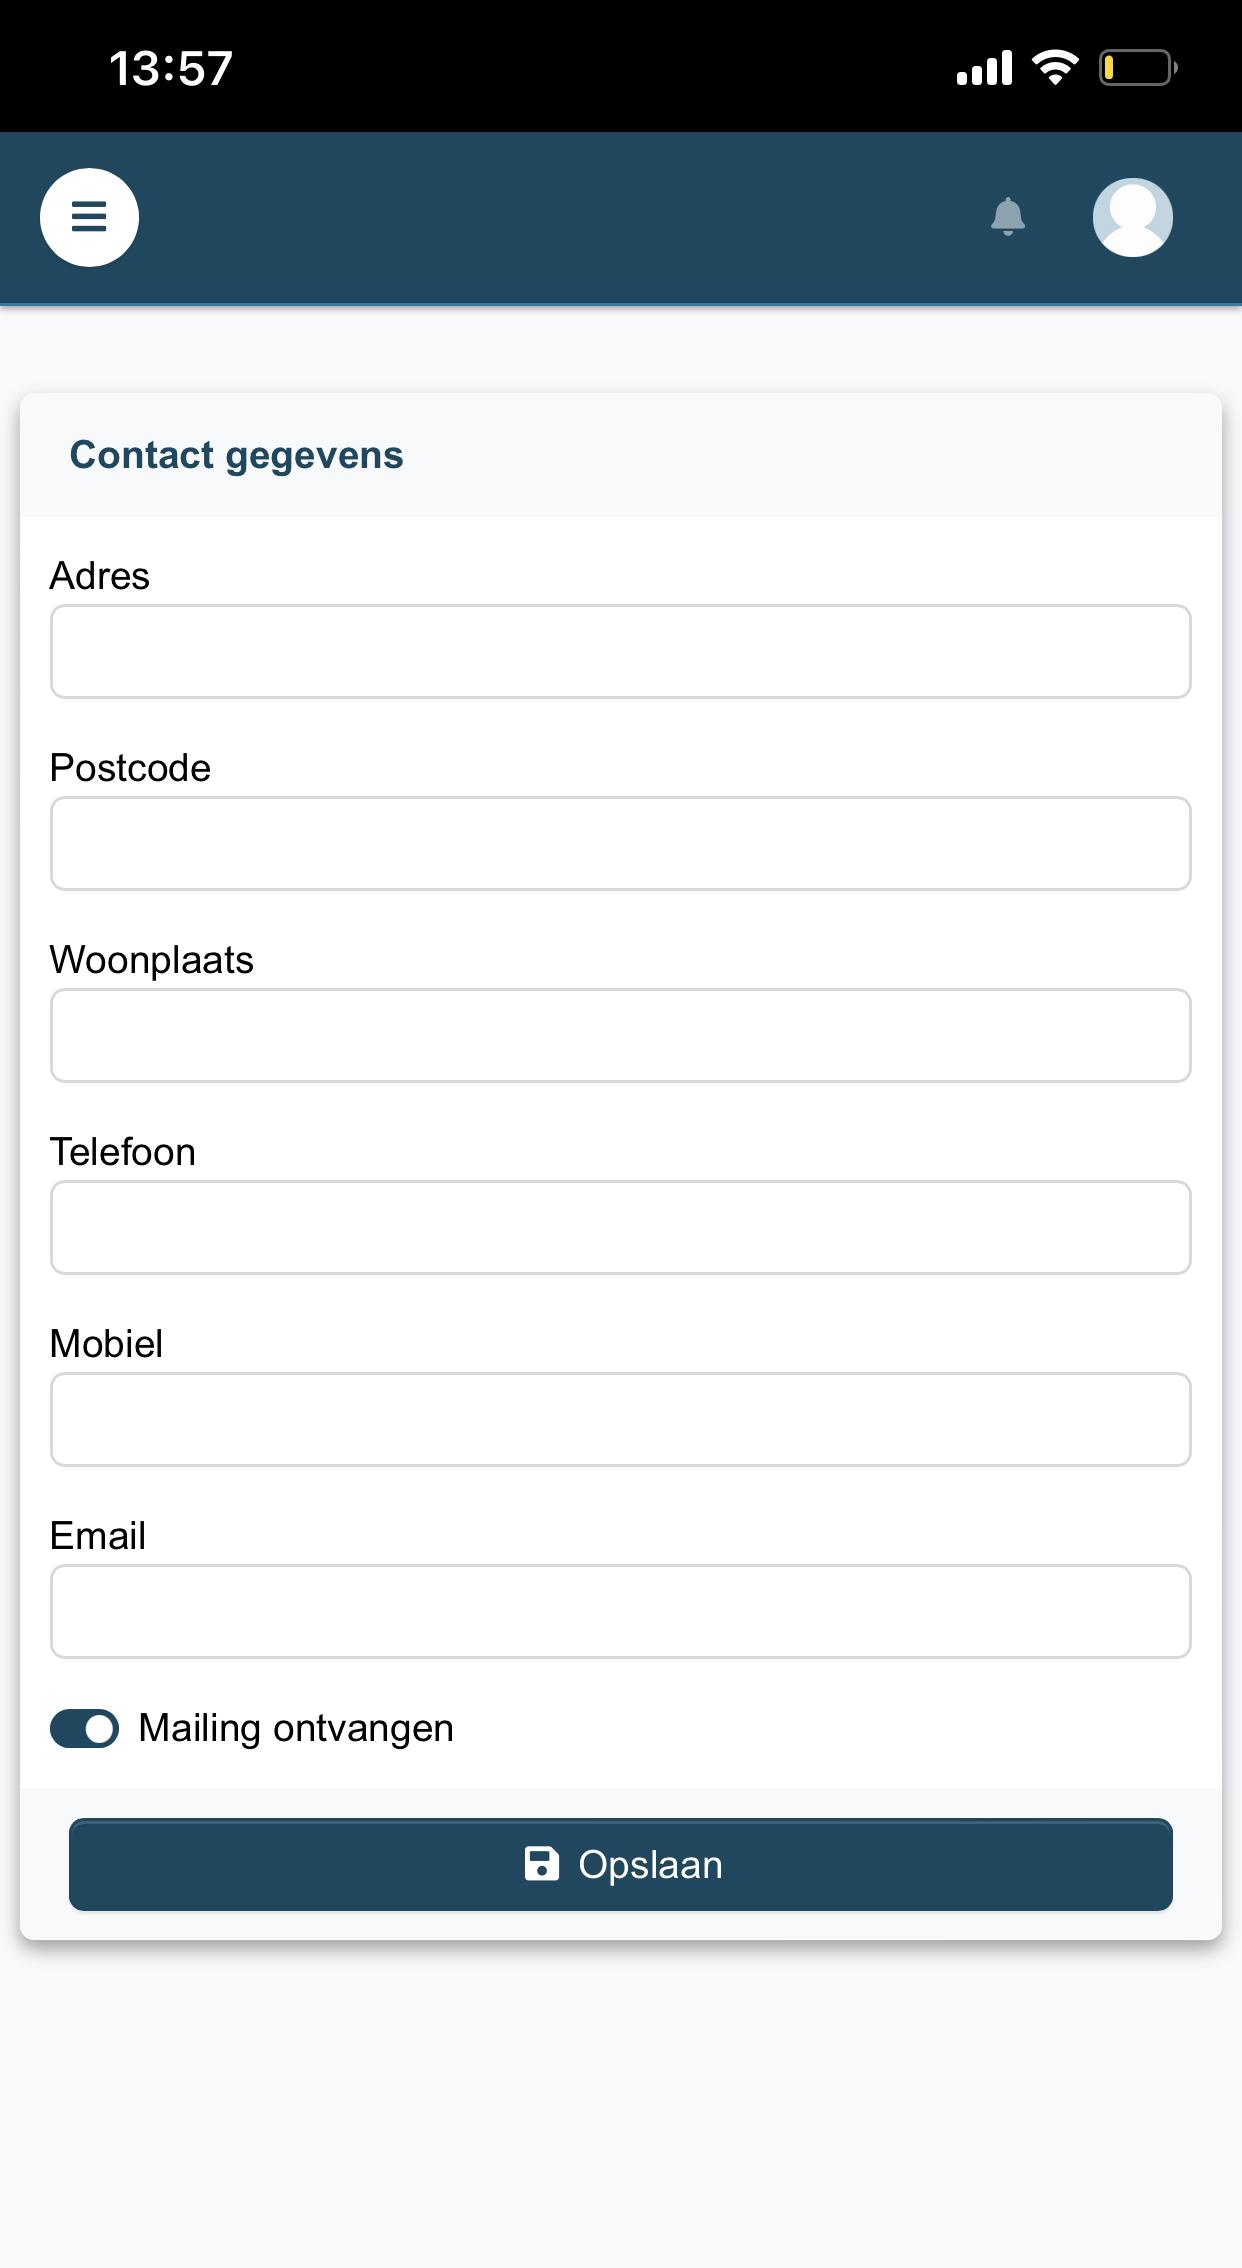Open notifications bell
This screenshot has width=1242, height=2268.
[x=1008, y=216]
